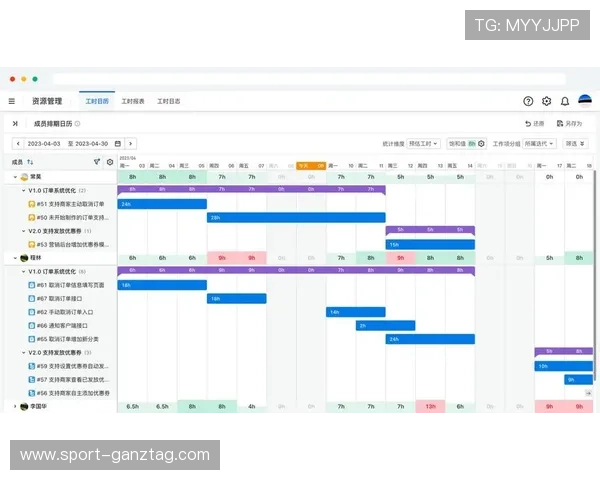Collapse V2.0 支持发放优惠券 (3) group
The height and width of the screenshot is (480, 600).
(x=23, y=353)
